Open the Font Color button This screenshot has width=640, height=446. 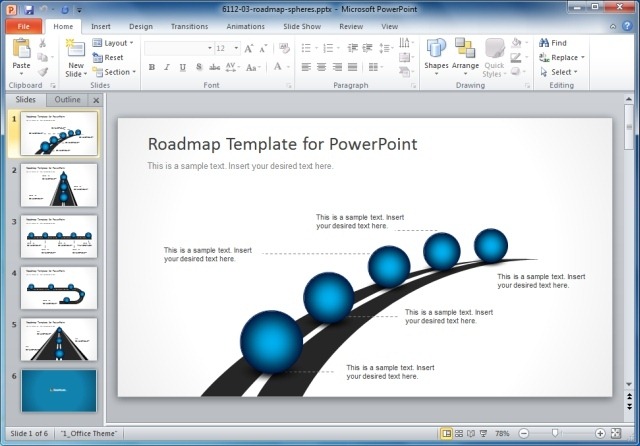278,67
